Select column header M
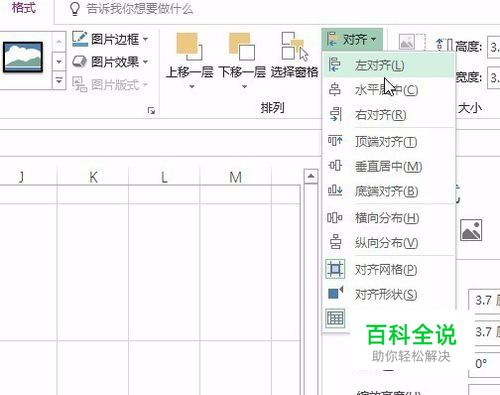This screenshot has height=395, width=500. (x=235, y=177)
